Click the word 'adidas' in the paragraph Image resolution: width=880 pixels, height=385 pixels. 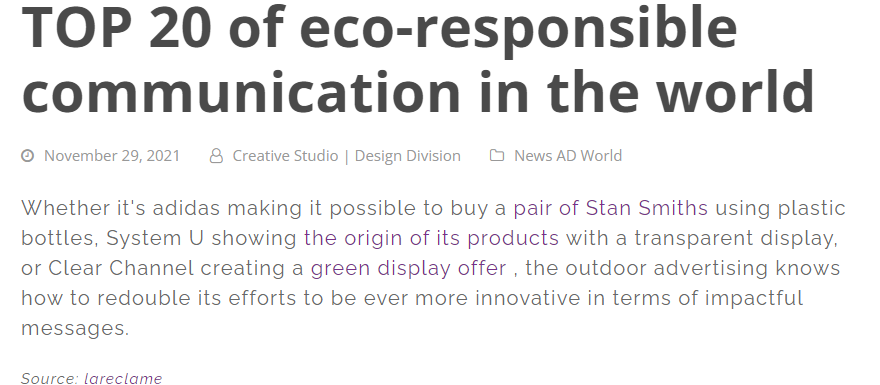[186, 208]
